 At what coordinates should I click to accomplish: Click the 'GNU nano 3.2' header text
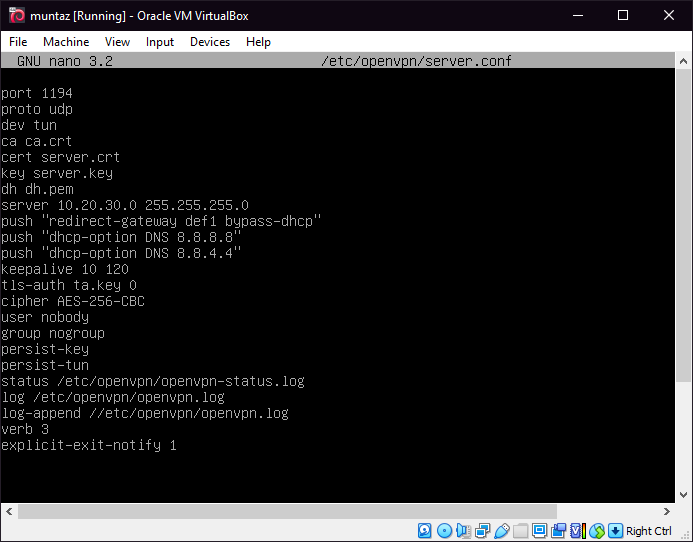pos(65,61)
